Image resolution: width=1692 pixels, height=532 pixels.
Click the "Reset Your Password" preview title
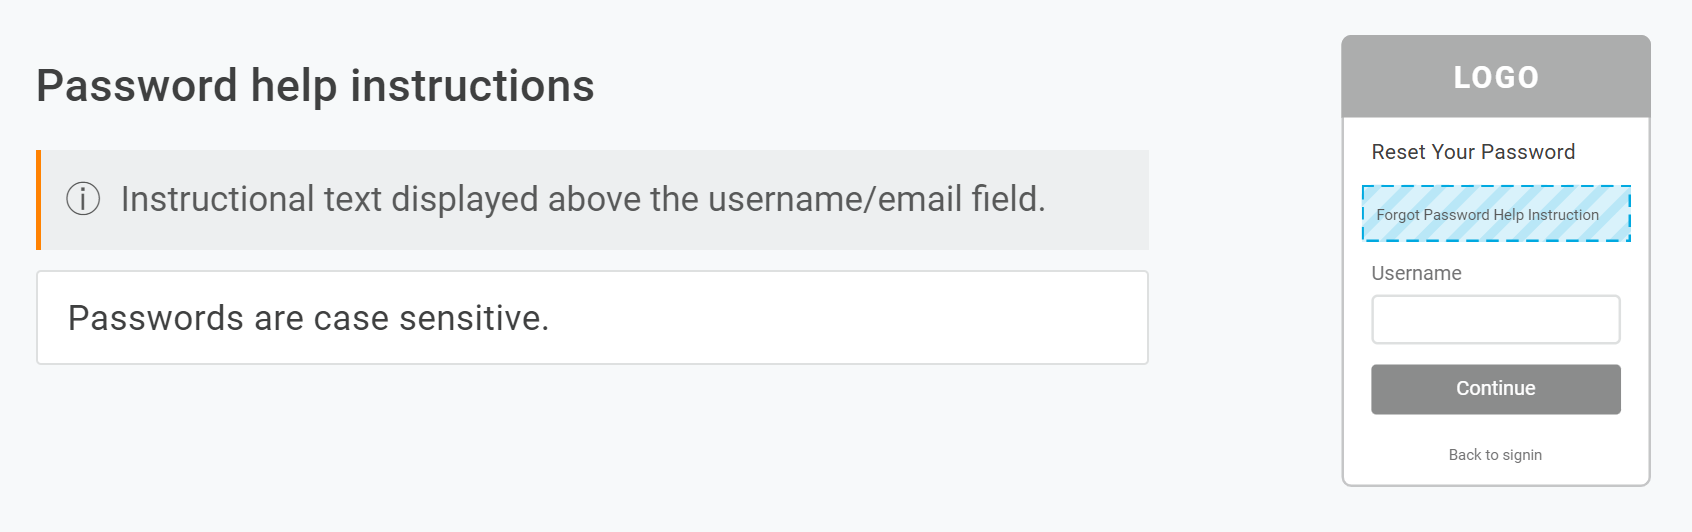click(1473, 152)
